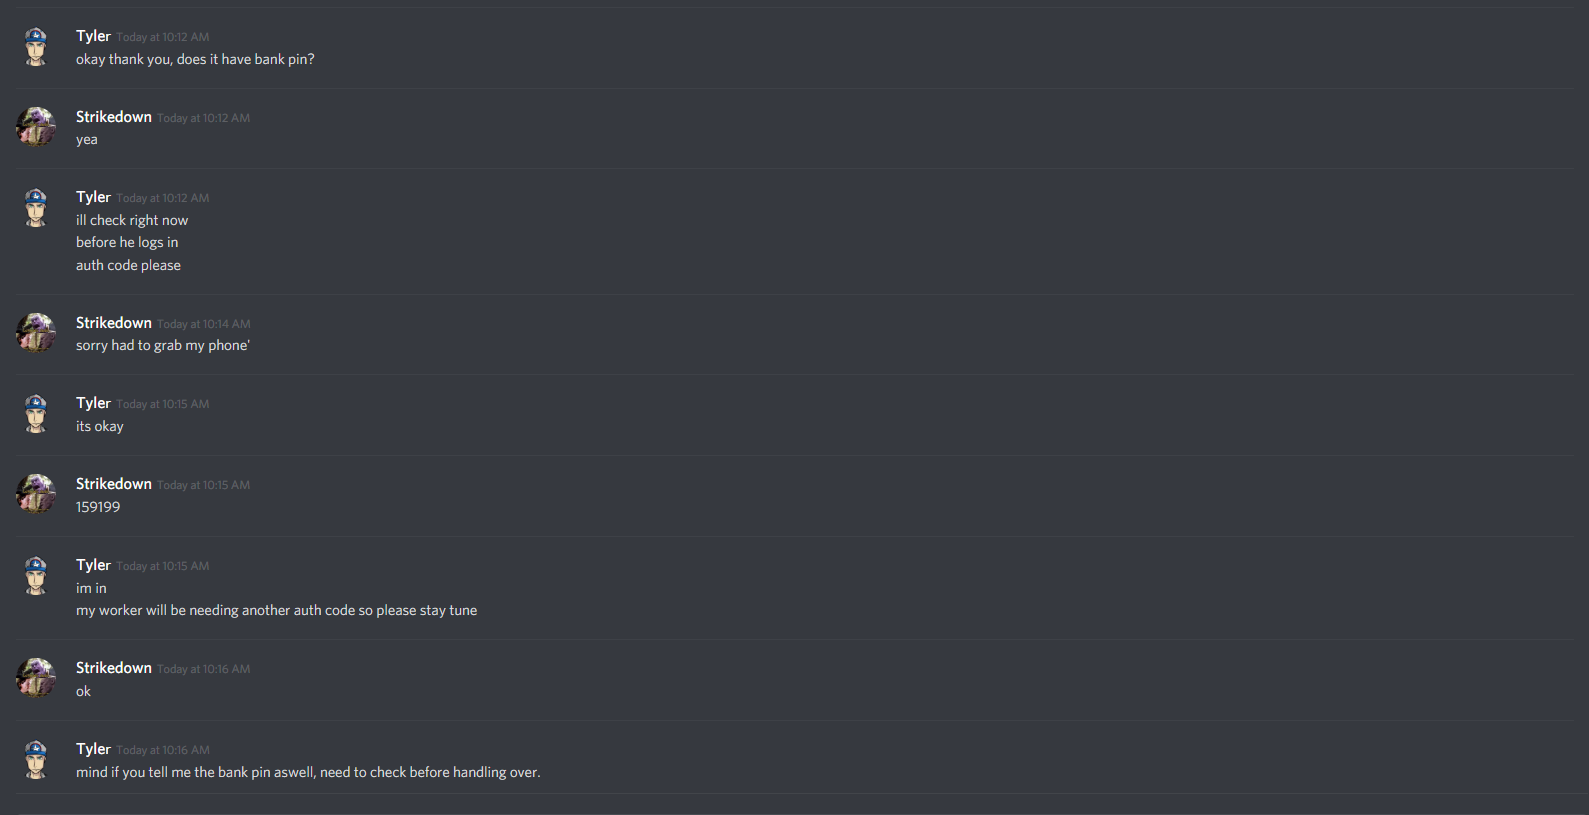
Task: Click Tyler's avatar beside 'does it have bank pin?'
Action: [x=36, y=47]
